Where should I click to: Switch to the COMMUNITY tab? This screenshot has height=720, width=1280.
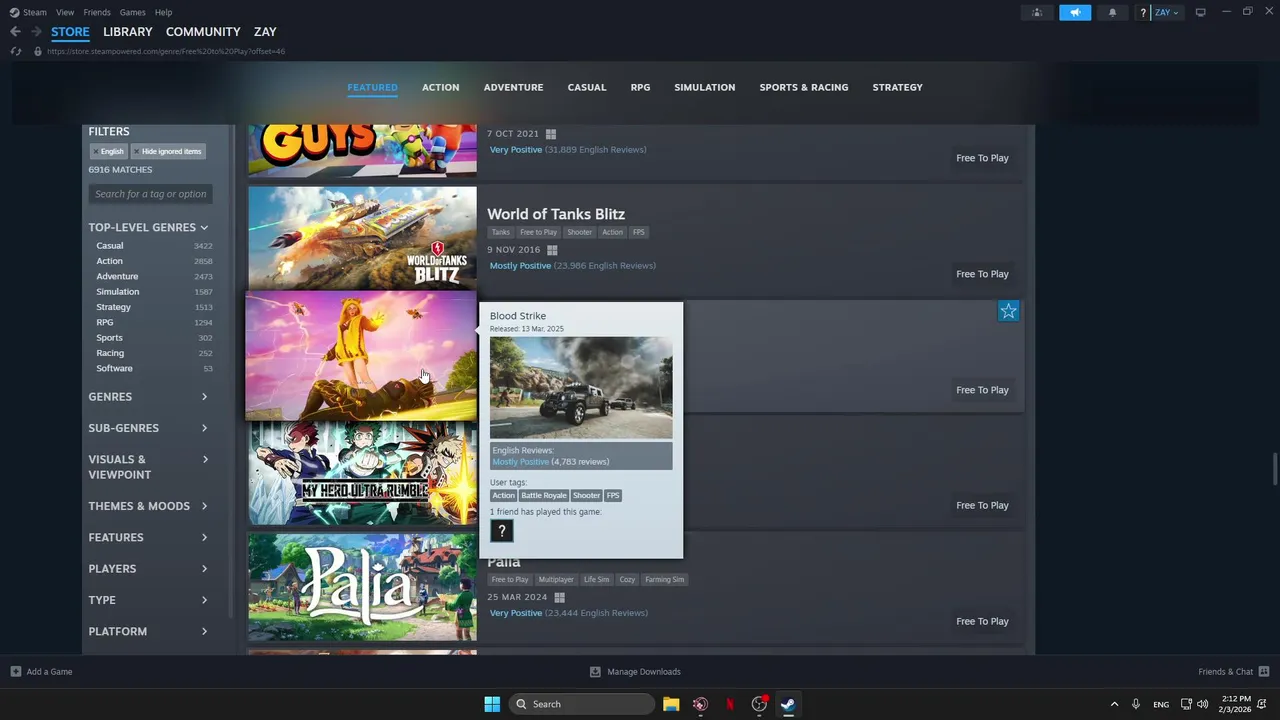(203, 32)
